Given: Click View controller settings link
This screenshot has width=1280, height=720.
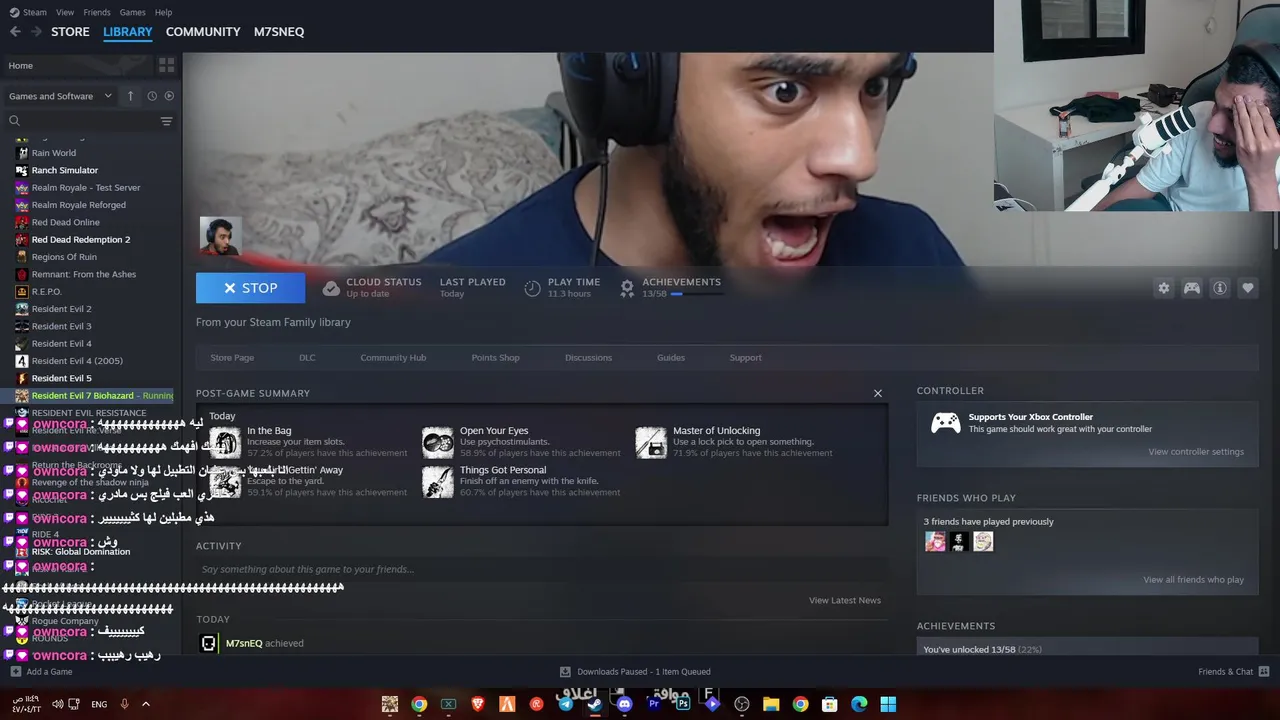Looking at the screenshot, I should click(x=1196, y=452).
